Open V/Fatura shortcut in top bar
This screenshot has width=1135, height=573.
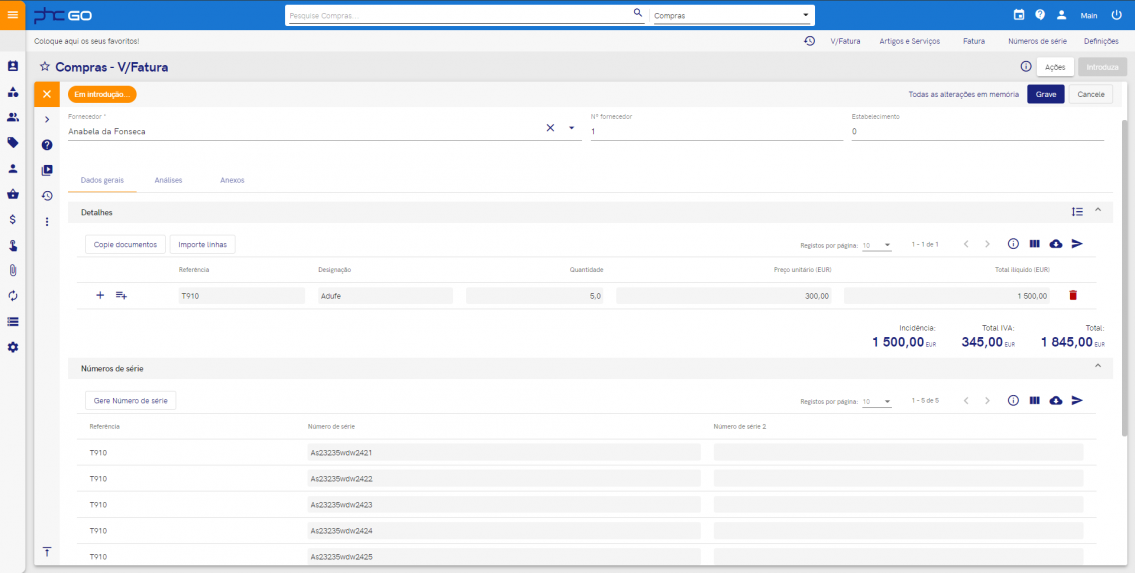point(845,41)
